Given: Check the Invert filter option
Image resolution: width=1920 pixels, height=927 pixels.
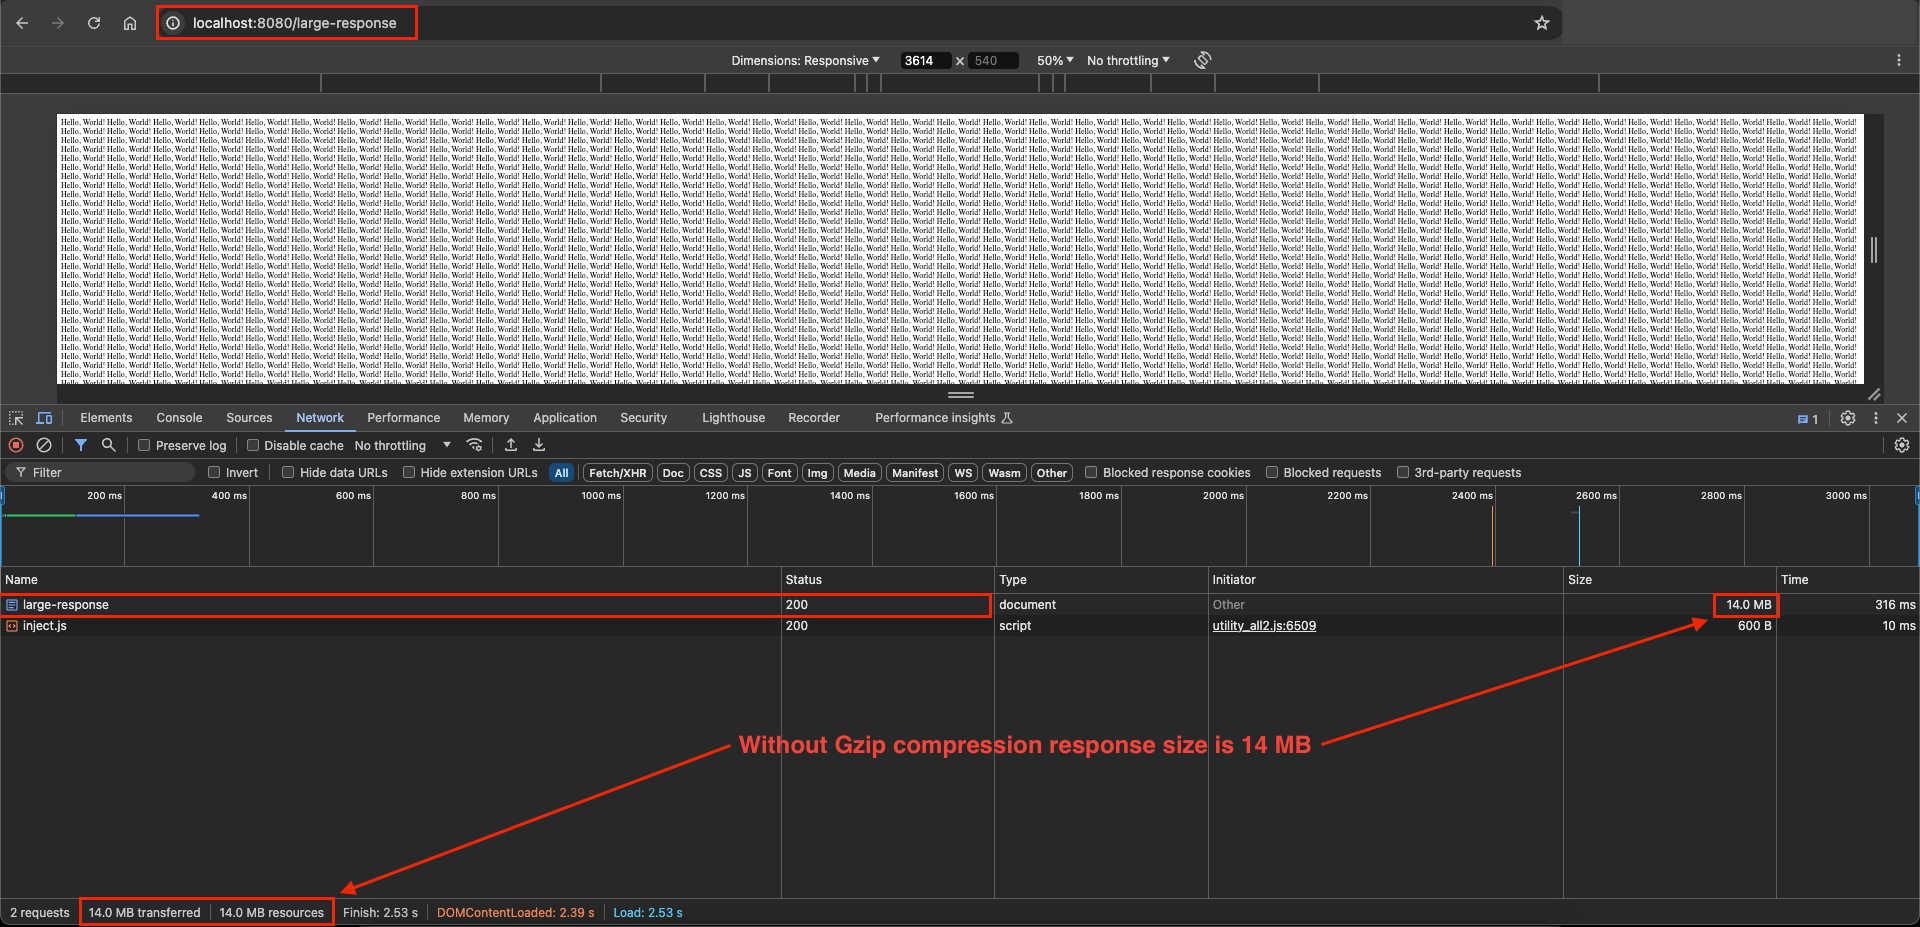Looking at the screenshot, I should [214, 472].
